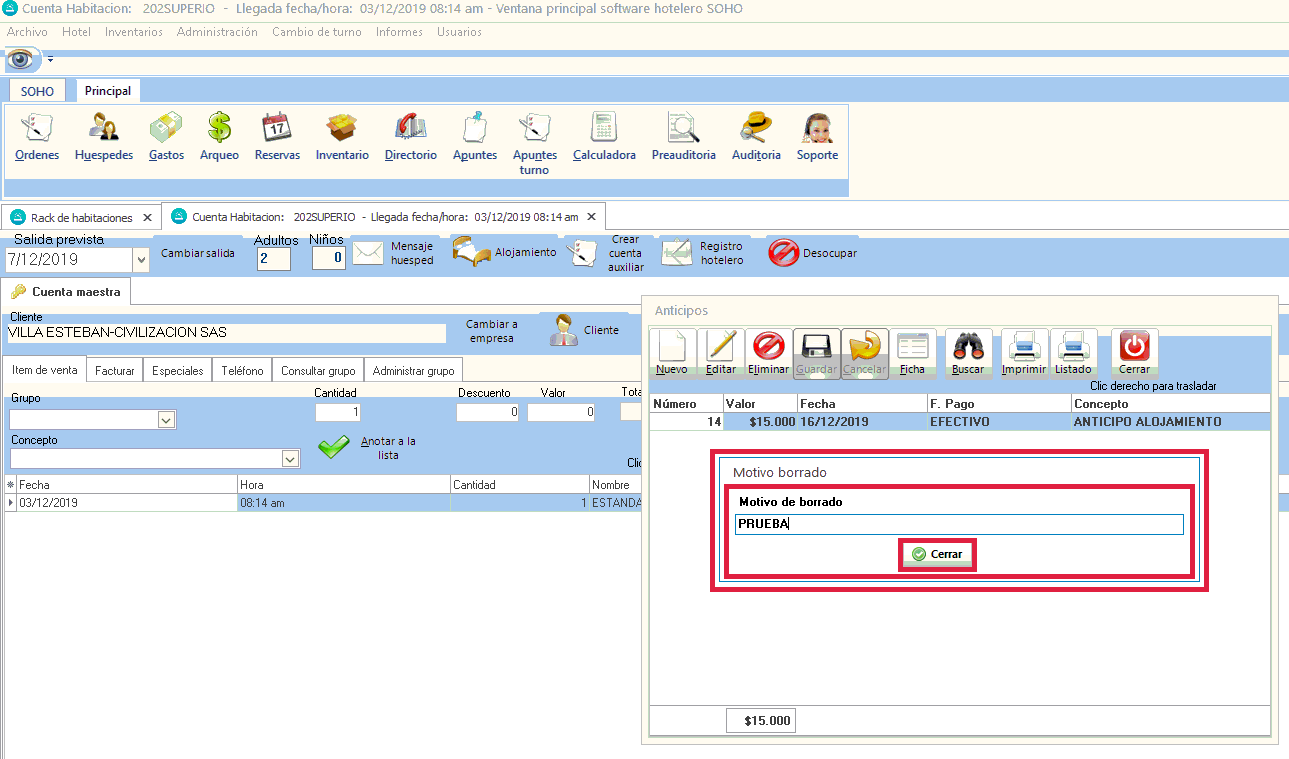The width and height of the screenshot is (1289, 759).
Task: Close the Rack de habitaciones tab
Action: (147, 217)
